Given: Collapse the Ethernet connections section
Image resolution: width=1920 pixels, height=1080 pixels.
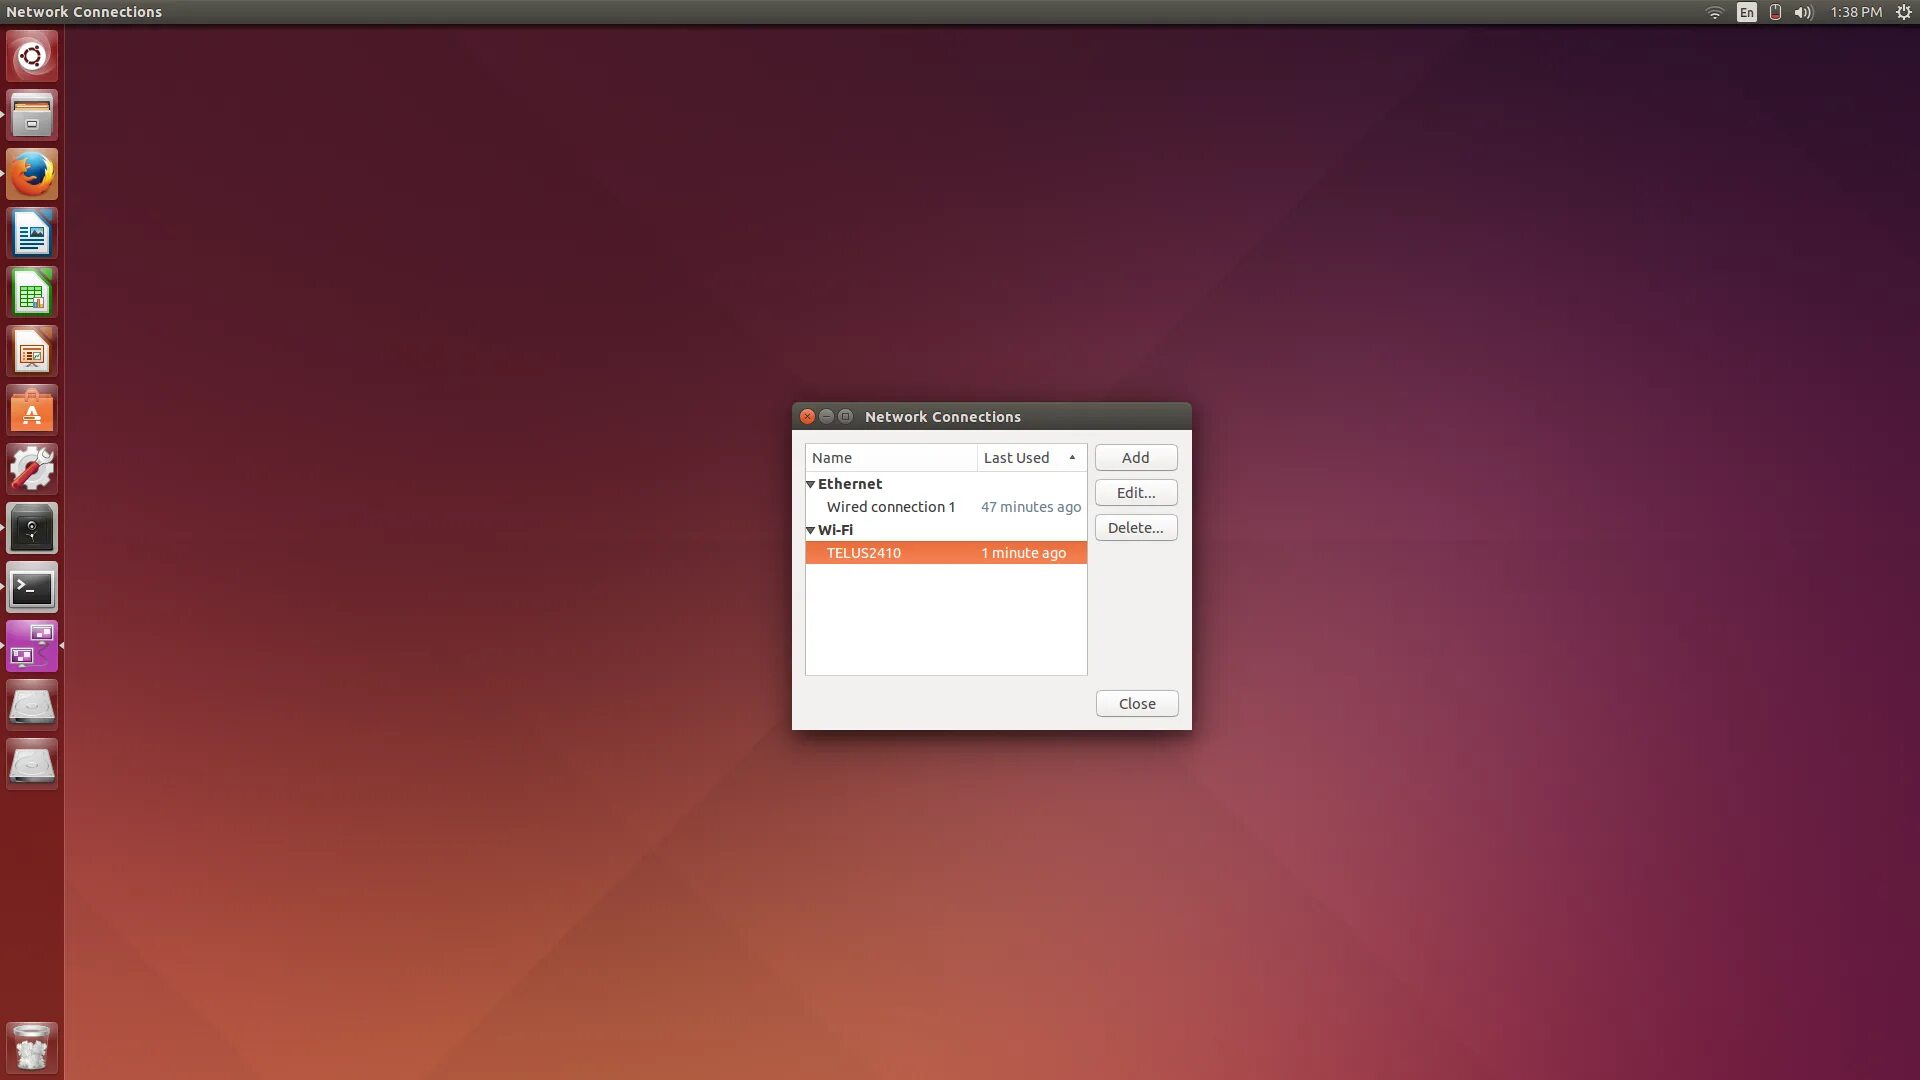Looking at the screenshot, I should point(811,483).
